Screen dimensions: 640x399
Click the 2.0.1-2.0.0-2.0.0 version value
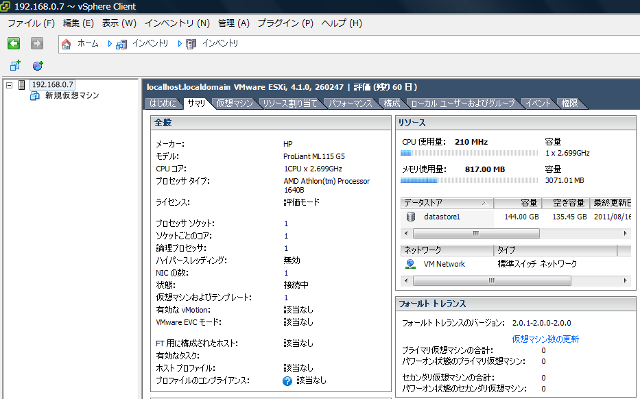pyautogui.click(x=542, y=323)
